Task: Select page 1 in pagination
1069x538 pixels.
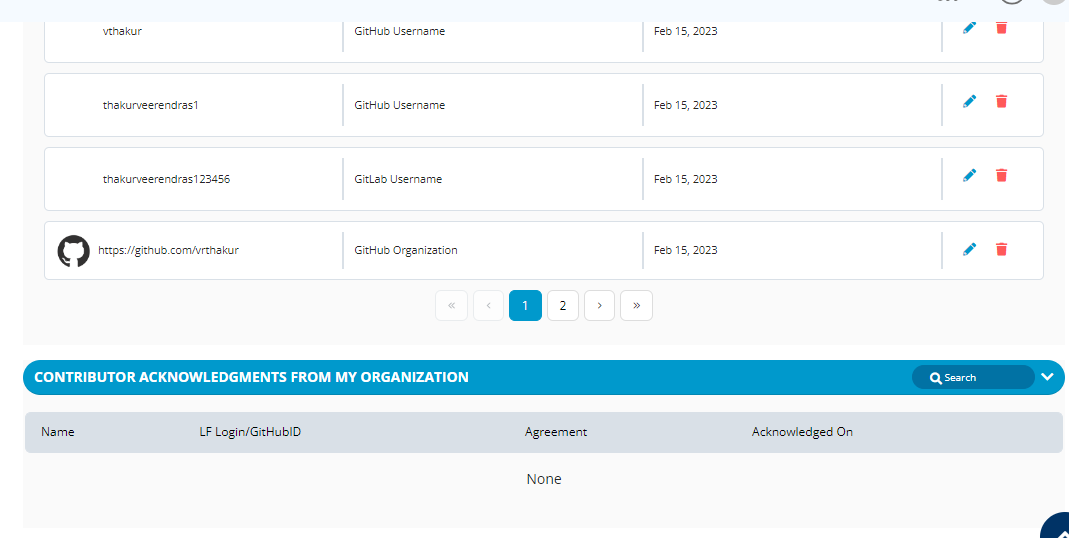Action: coord(525,305)
